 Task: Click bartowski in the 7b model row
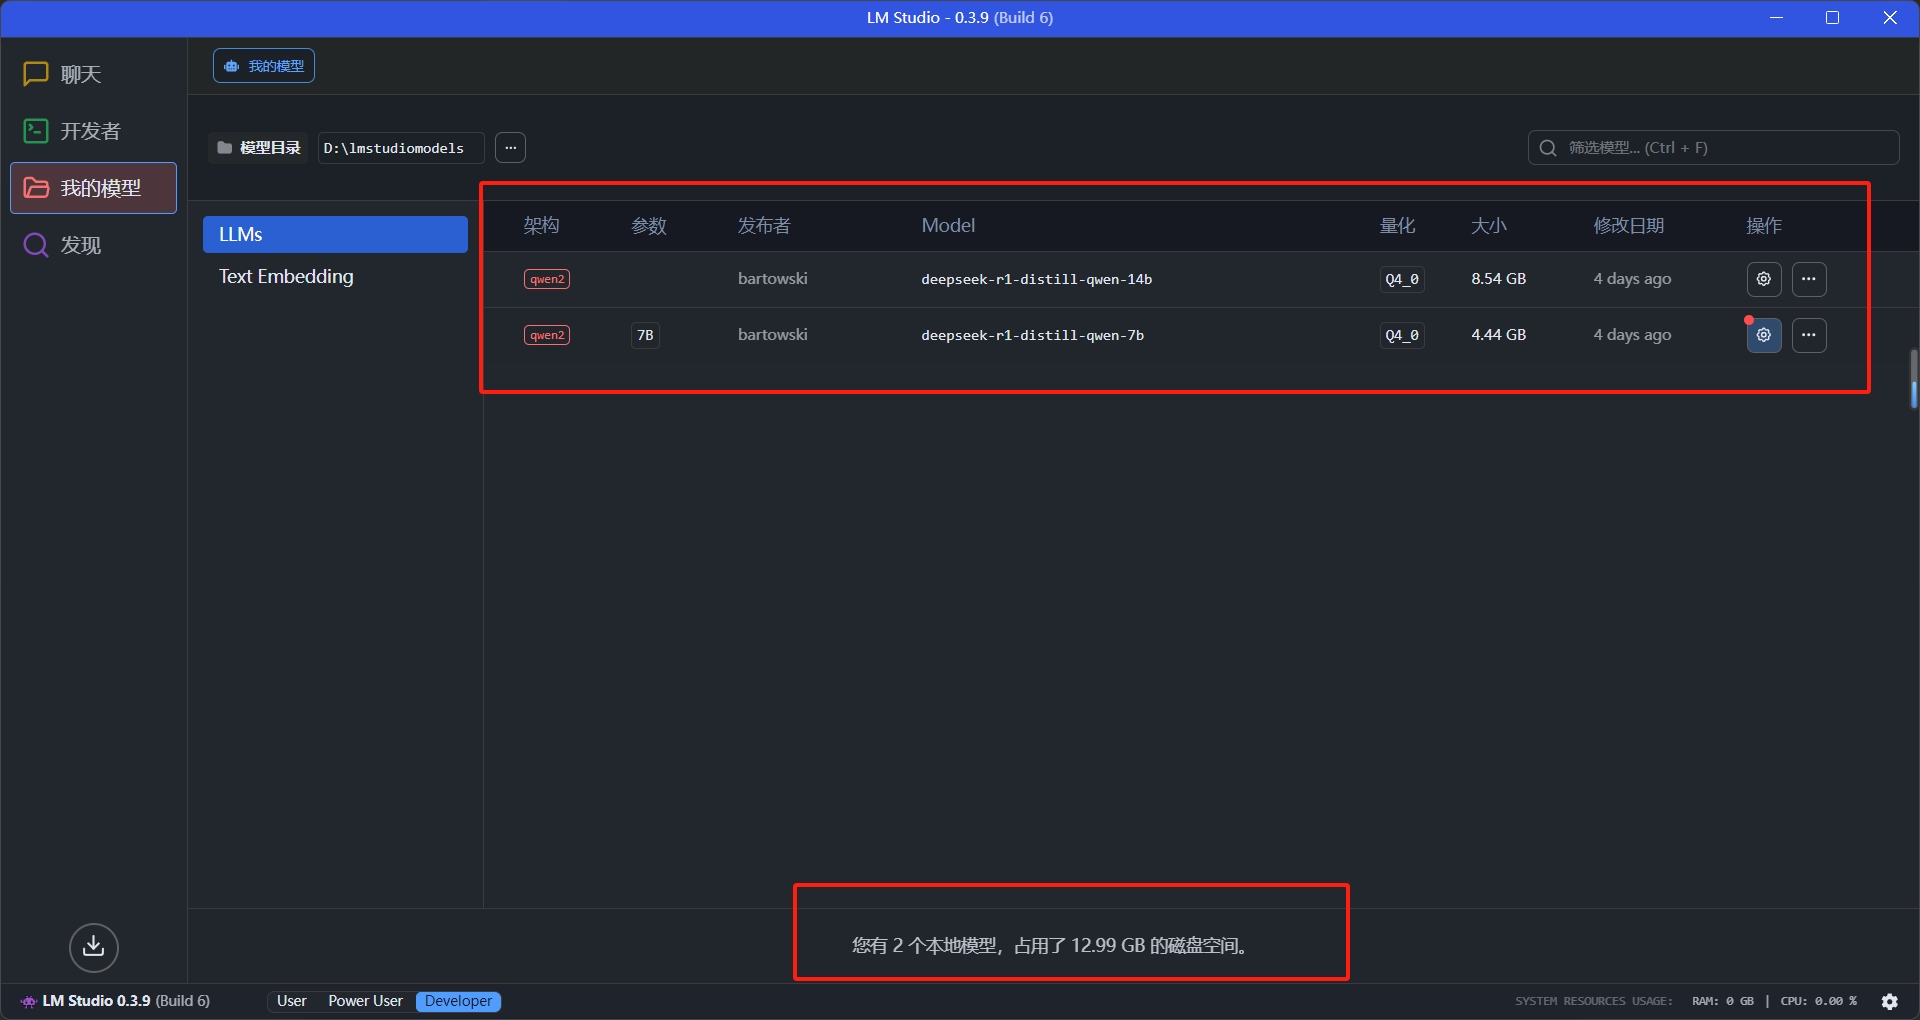[773, 335]
